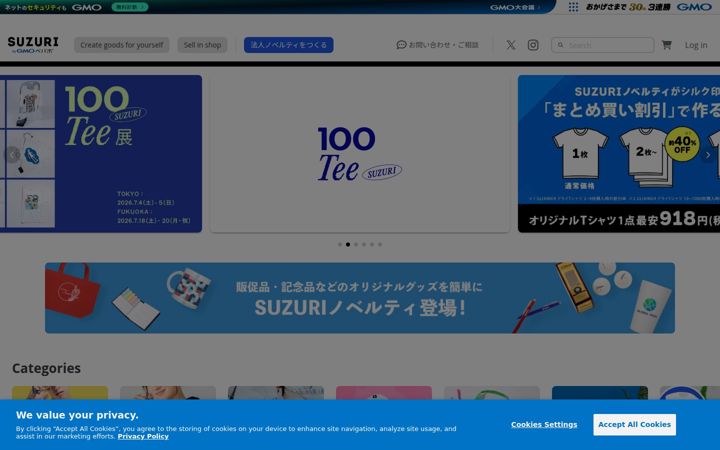
Task: Click the search magnifier icon
Action: tap(560, 45)
